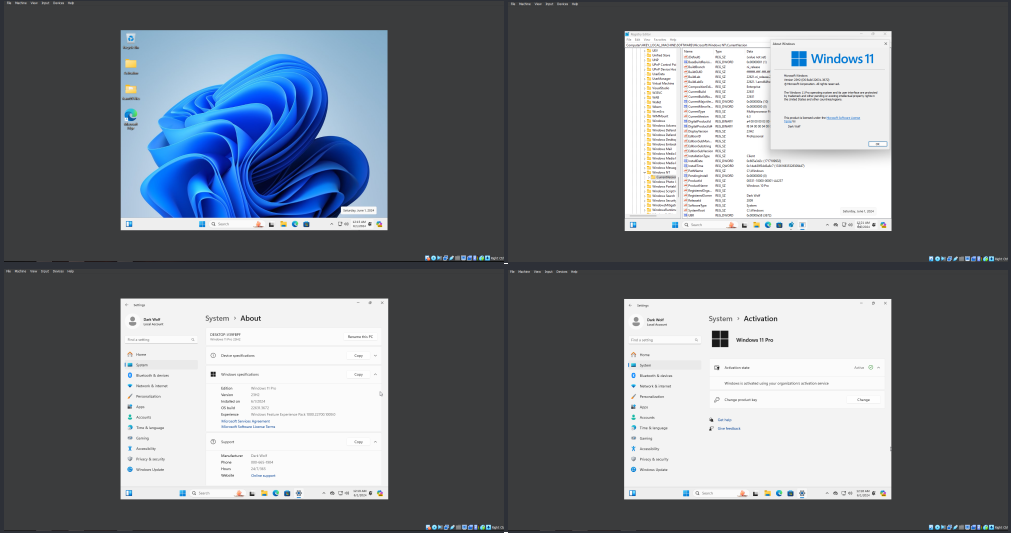Select DisplayVersion registry value
The width and height of the screenshot is (1011, 533).
(x=697, y=131)
